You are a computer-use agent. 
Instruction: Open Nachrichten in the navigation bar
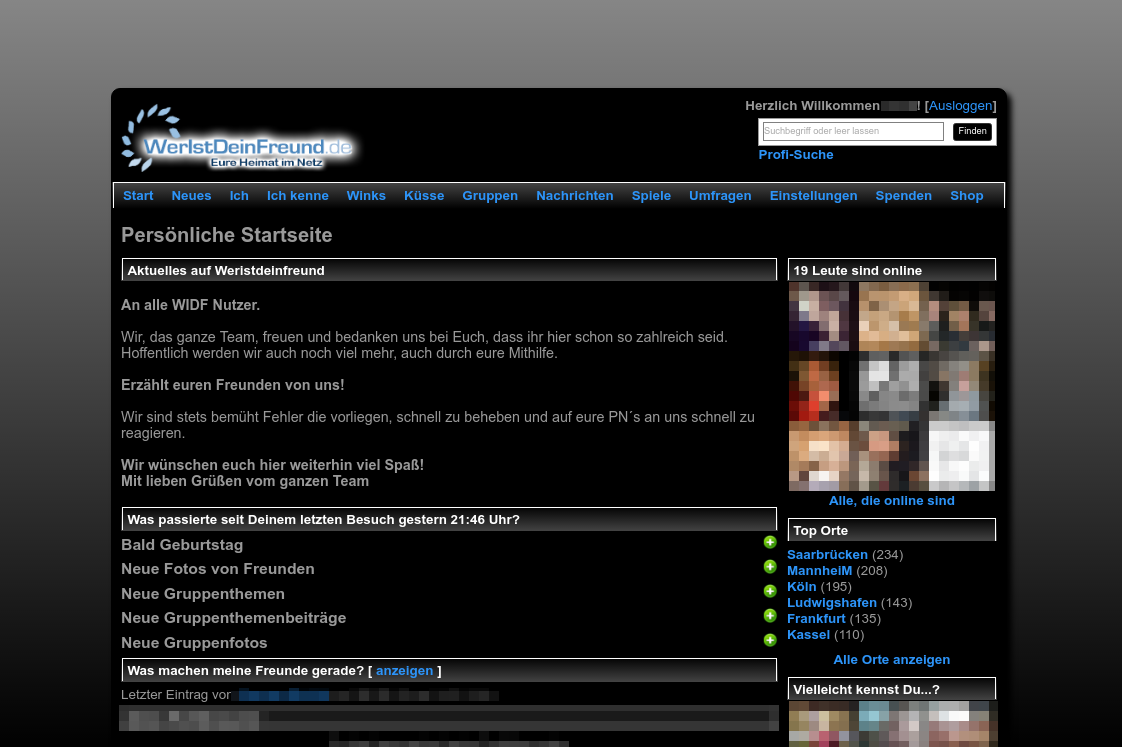575,196
